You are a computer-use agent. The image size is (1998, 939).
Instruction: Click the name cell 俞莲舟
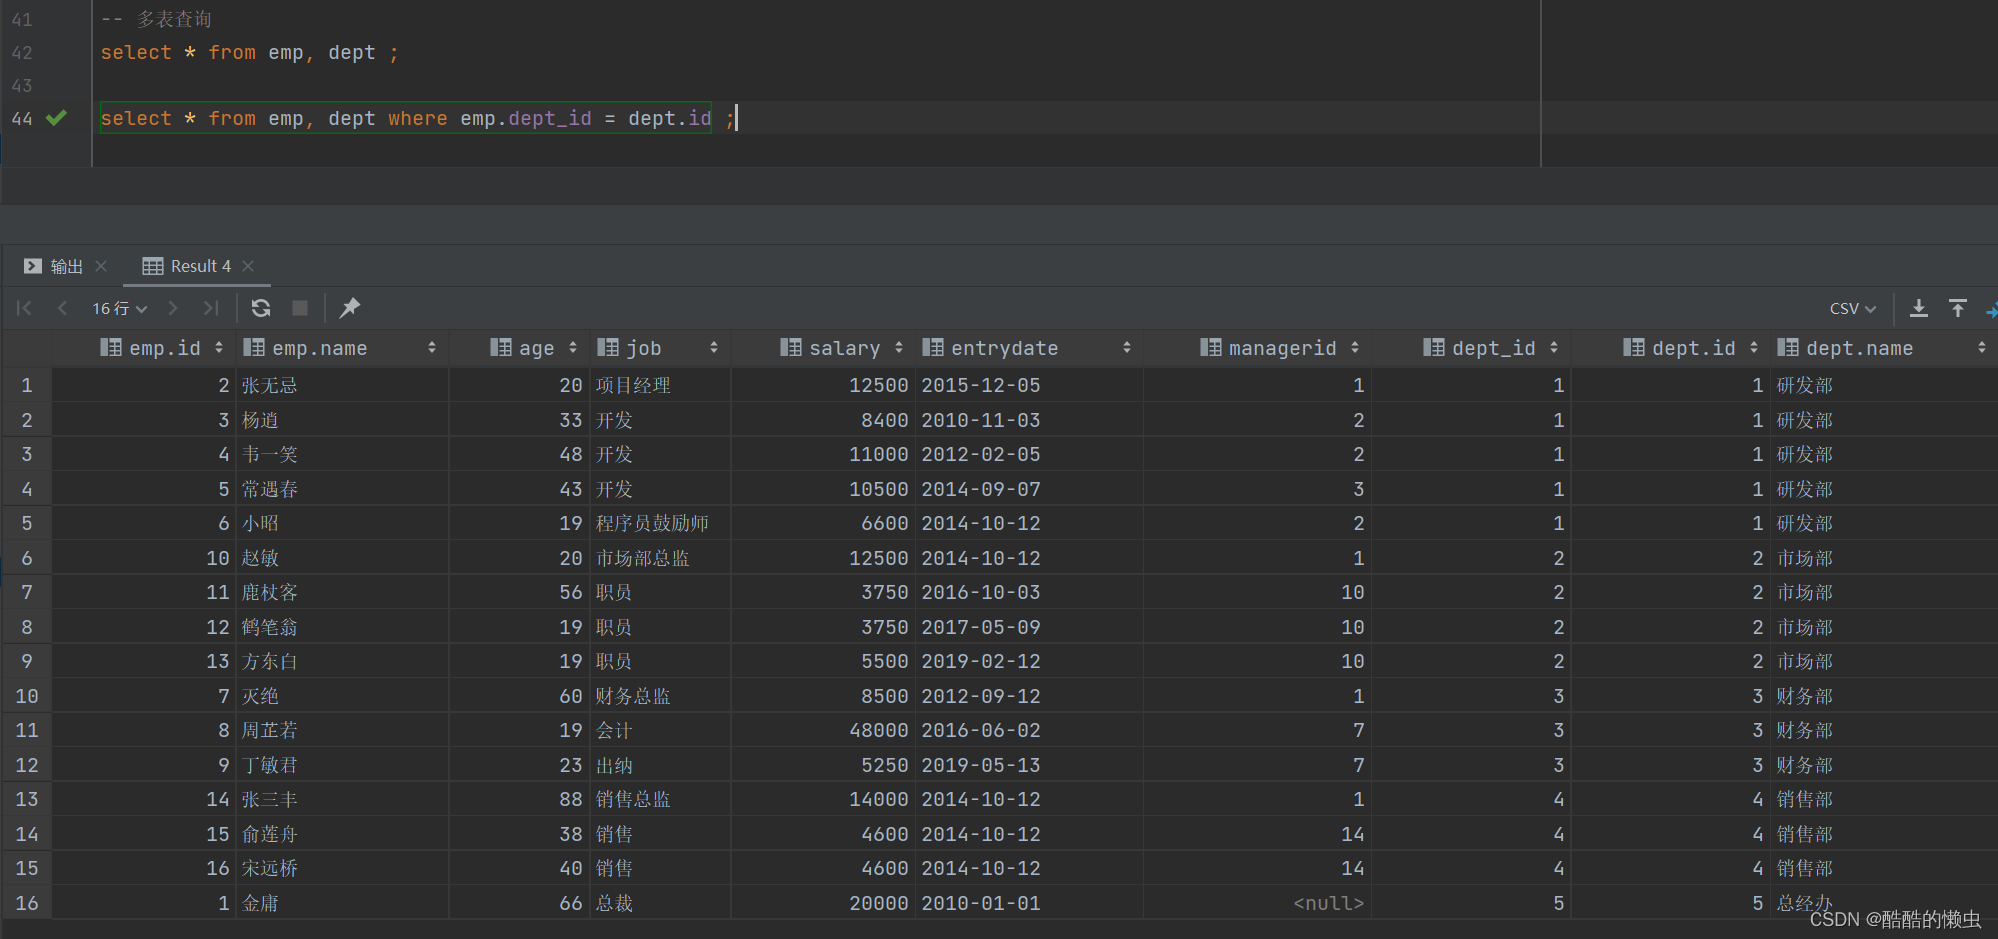[342, 834]
